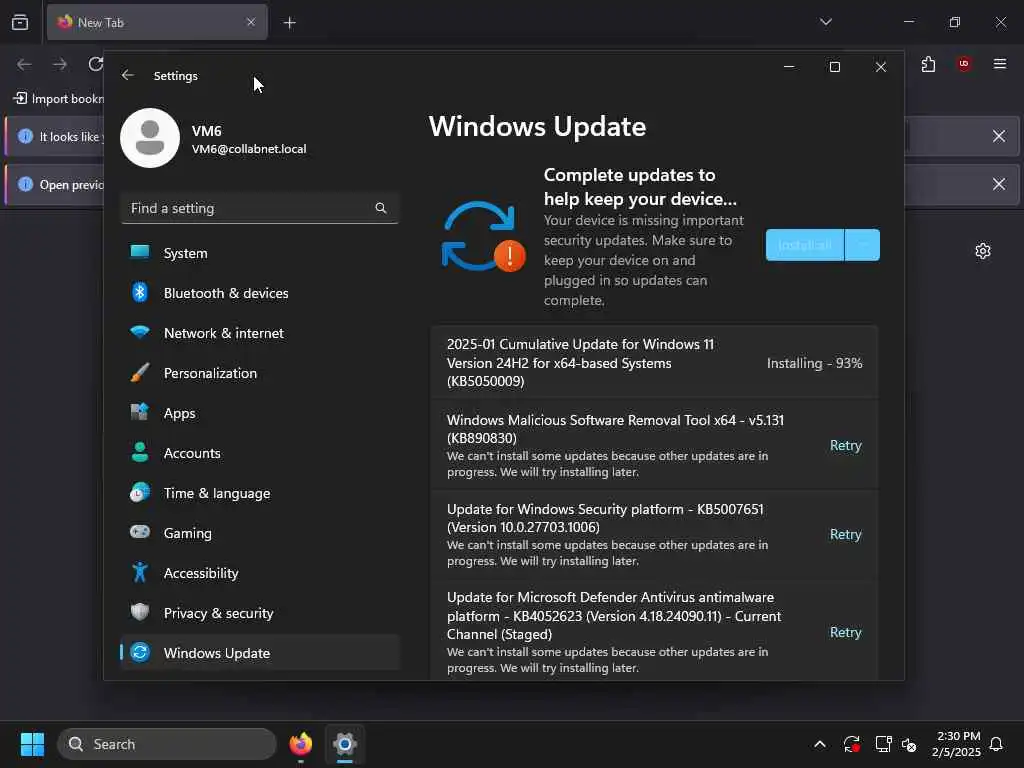Dismiss the 'It looks like' notification bar
The height and width of the screenshot is (768, 1024).
click(999, 136)
